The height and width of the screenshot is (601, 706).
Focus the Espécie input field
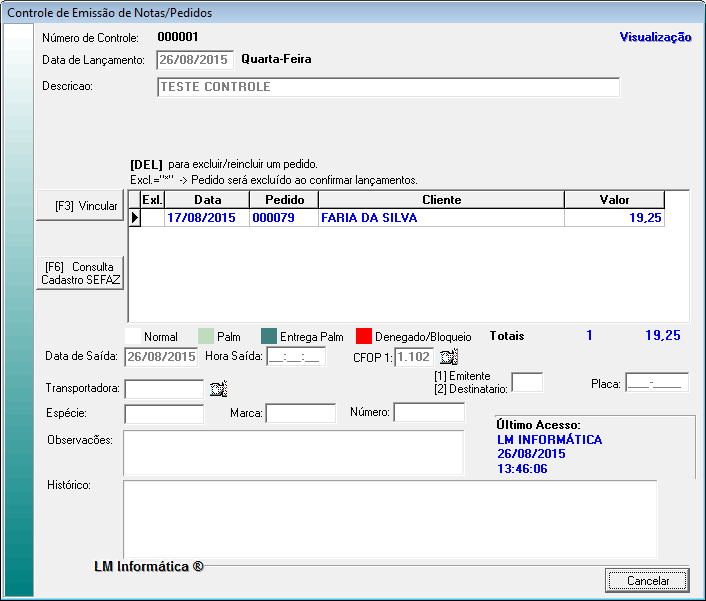(164, 413)
